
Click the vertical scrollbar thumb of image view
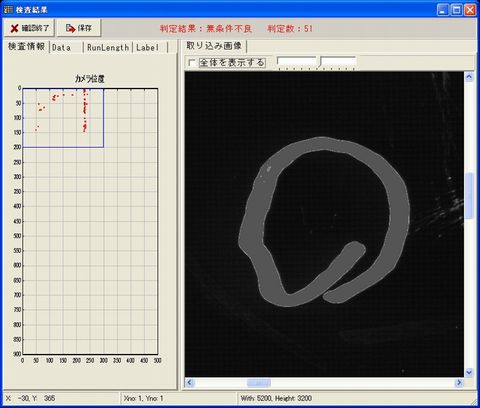click(469, 196)
